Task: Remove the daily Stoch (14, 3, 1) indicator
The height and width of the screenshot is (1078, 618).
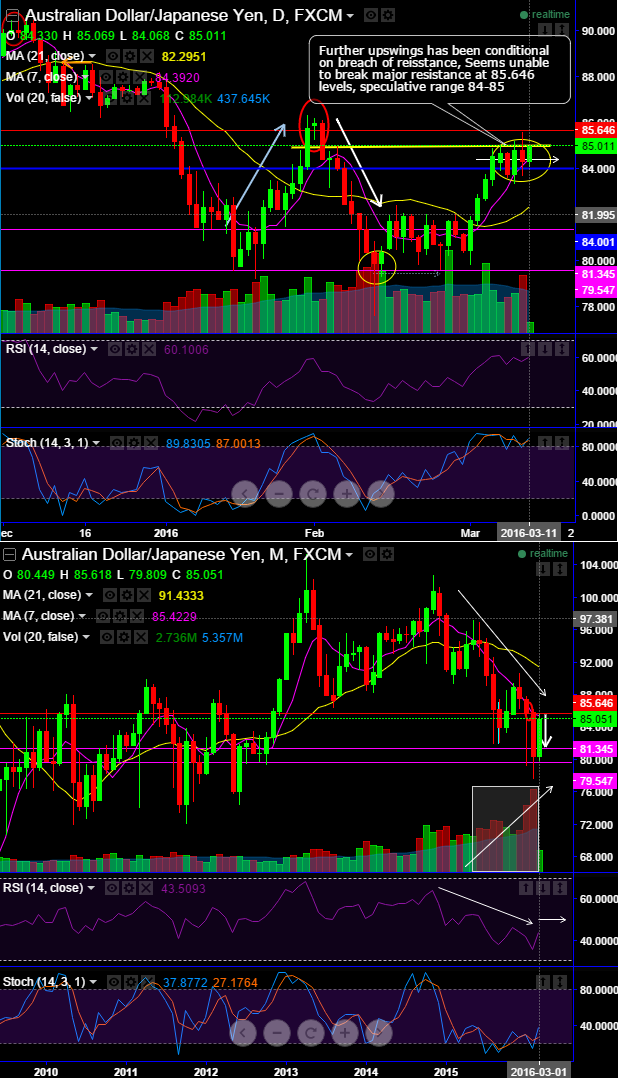Action: point(151,443)
